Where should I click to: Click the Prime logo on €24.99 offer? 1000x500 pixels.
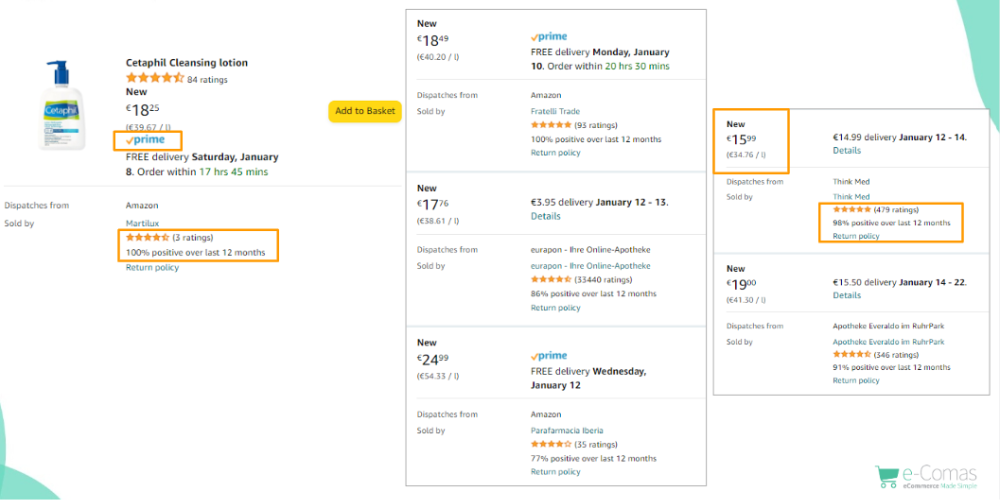click(548, 356)
